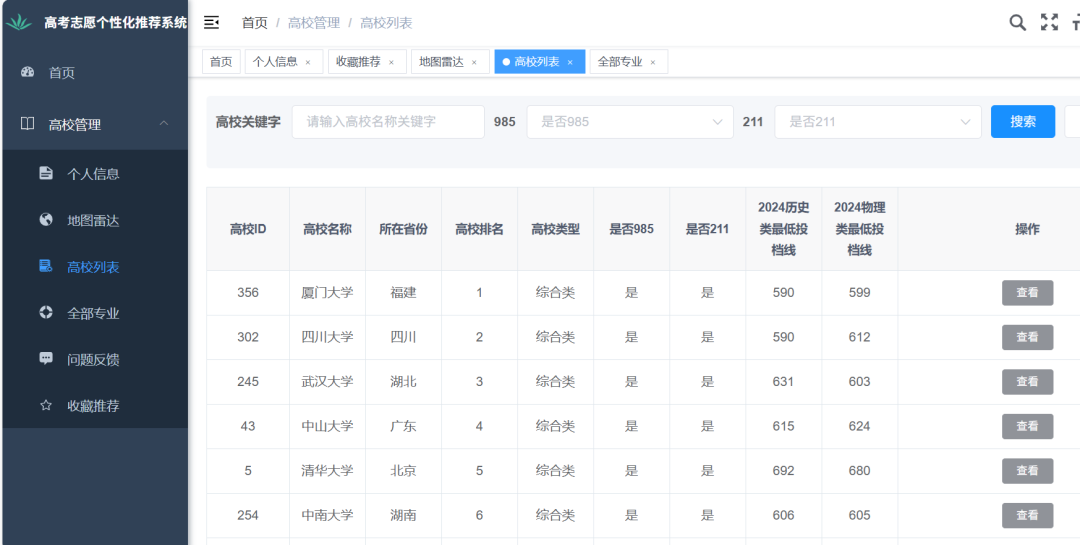The image size is (1080, 545).
Task: Click the 高校管理 breadcrumb
Action: click(313, 23)
